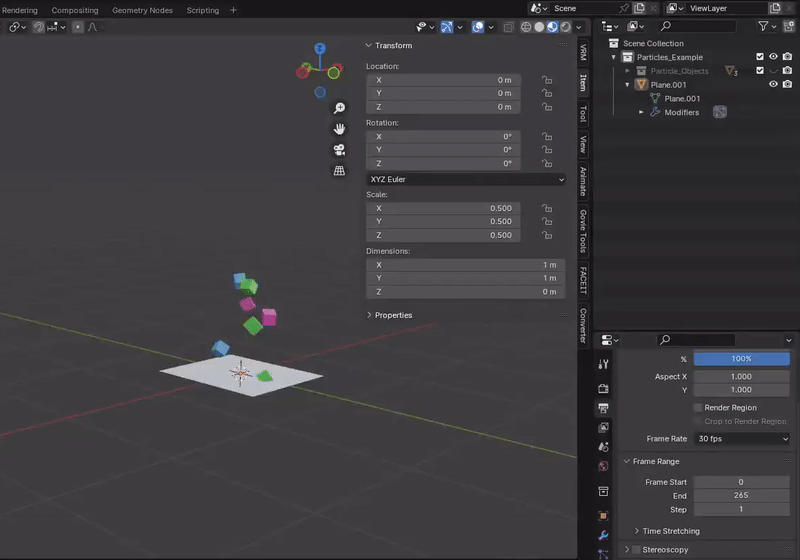Open the Output properties tab icon
This screenshot has height=560, width=800.
tap(603, 408)
